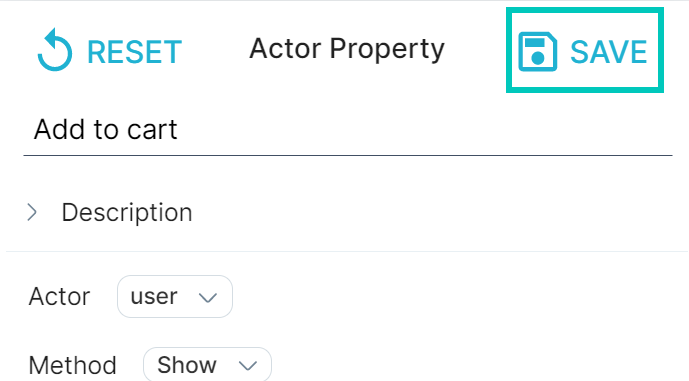Click the floppy disk Save icon
The width and height of the screenshot is (689, 381).
tap(537, 51)
